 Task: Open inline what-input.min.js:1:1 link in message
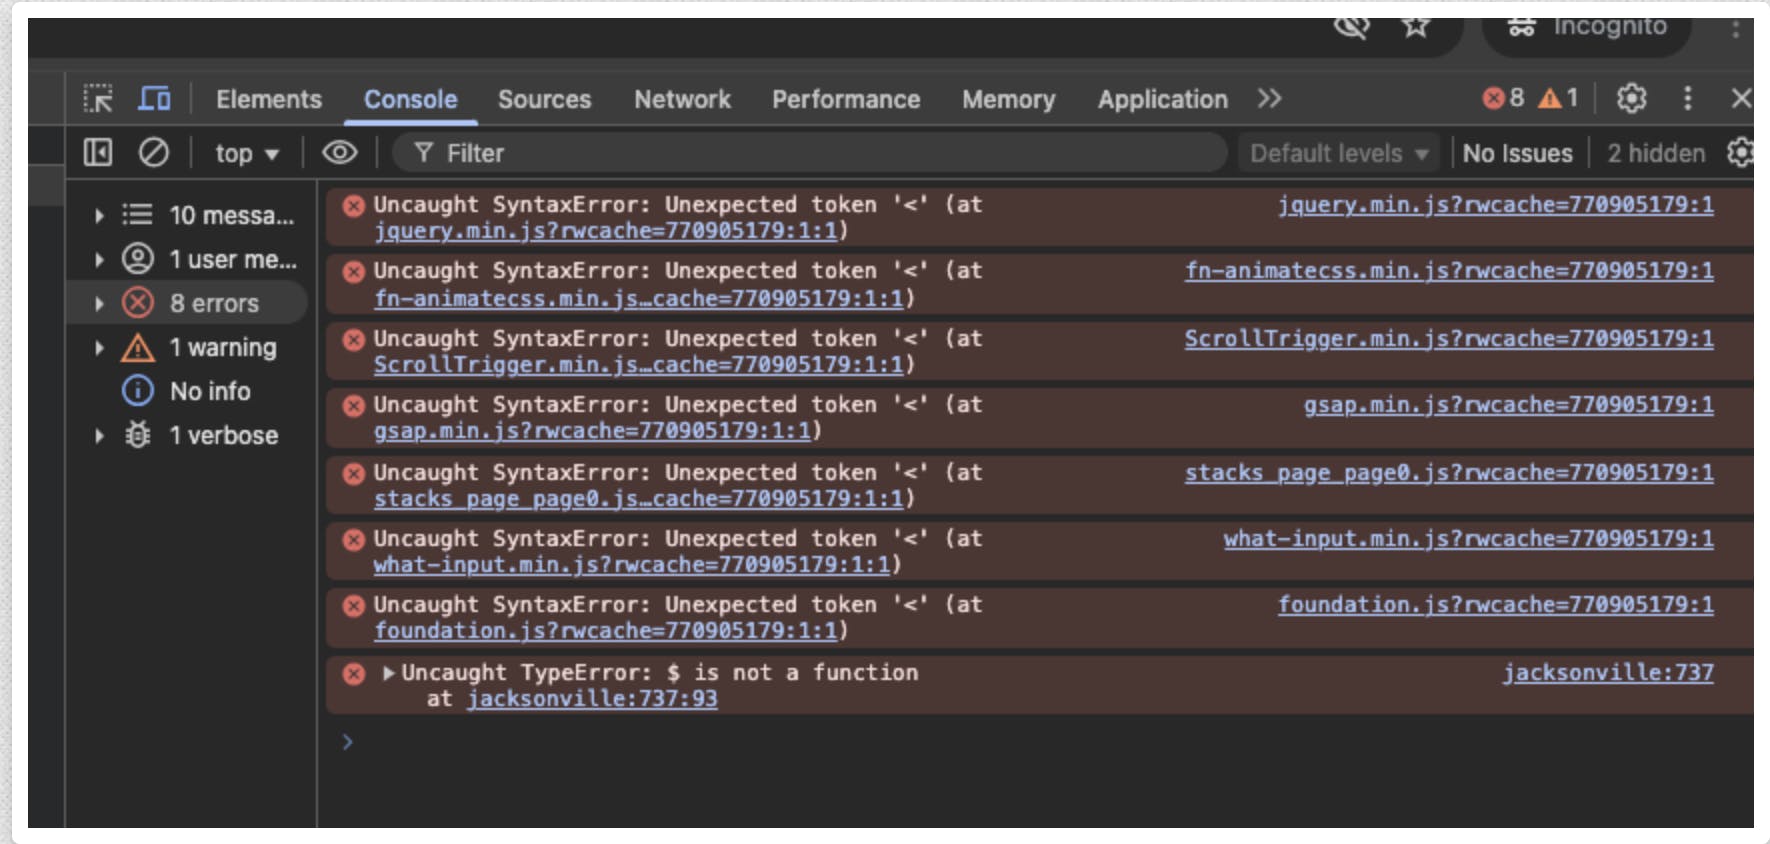tap(632, 565)
